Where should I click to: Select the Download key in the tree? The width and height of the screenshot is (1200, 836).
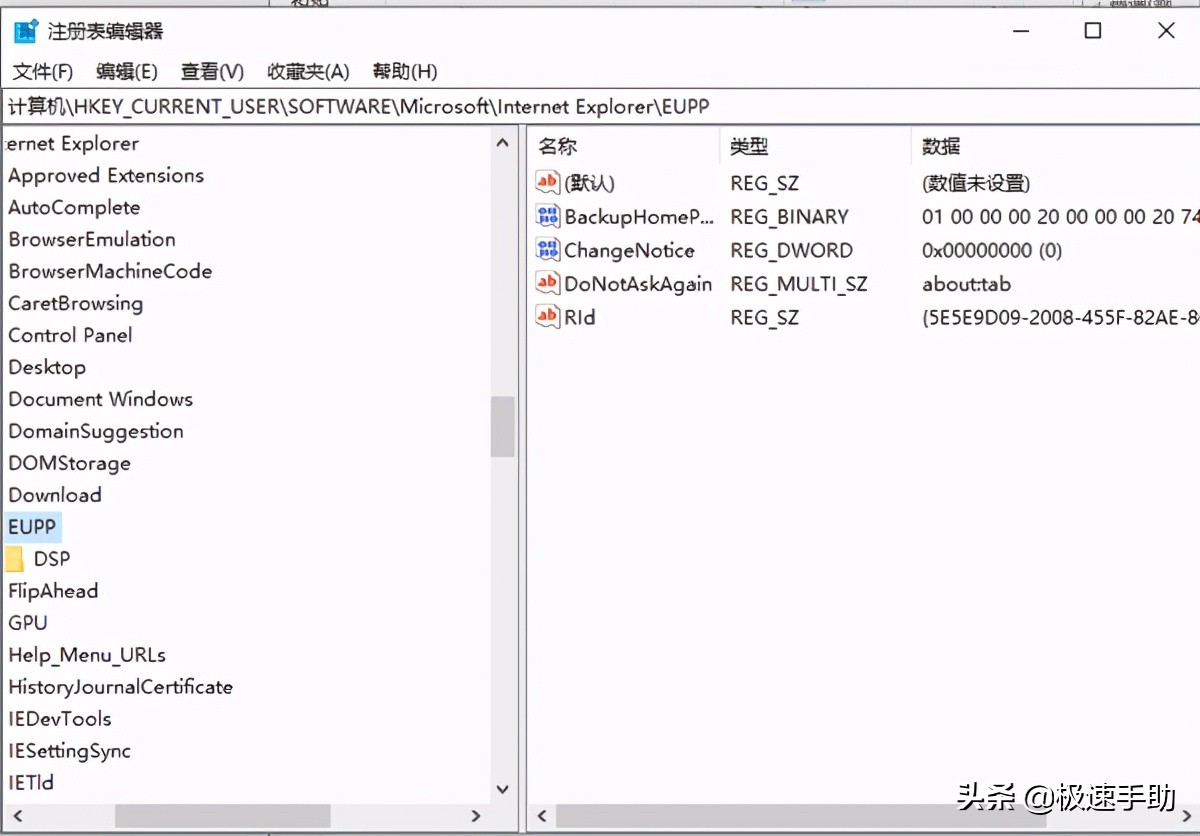point(55,494)
